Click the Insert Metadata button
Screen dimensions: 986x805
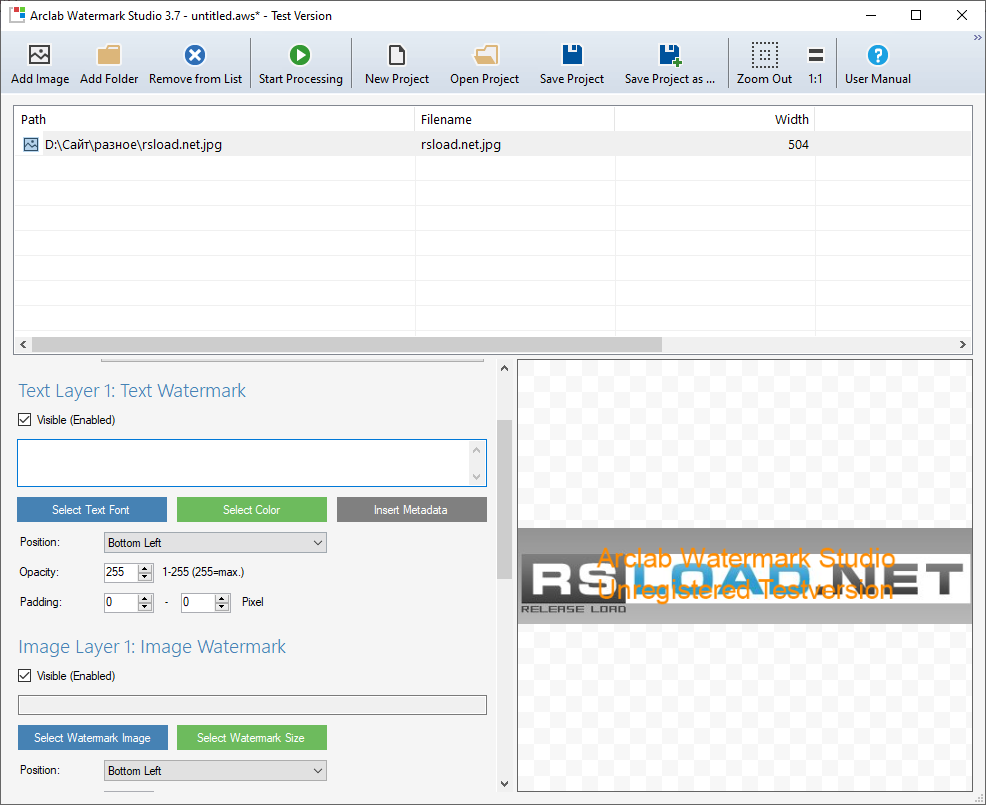[411, 509]
